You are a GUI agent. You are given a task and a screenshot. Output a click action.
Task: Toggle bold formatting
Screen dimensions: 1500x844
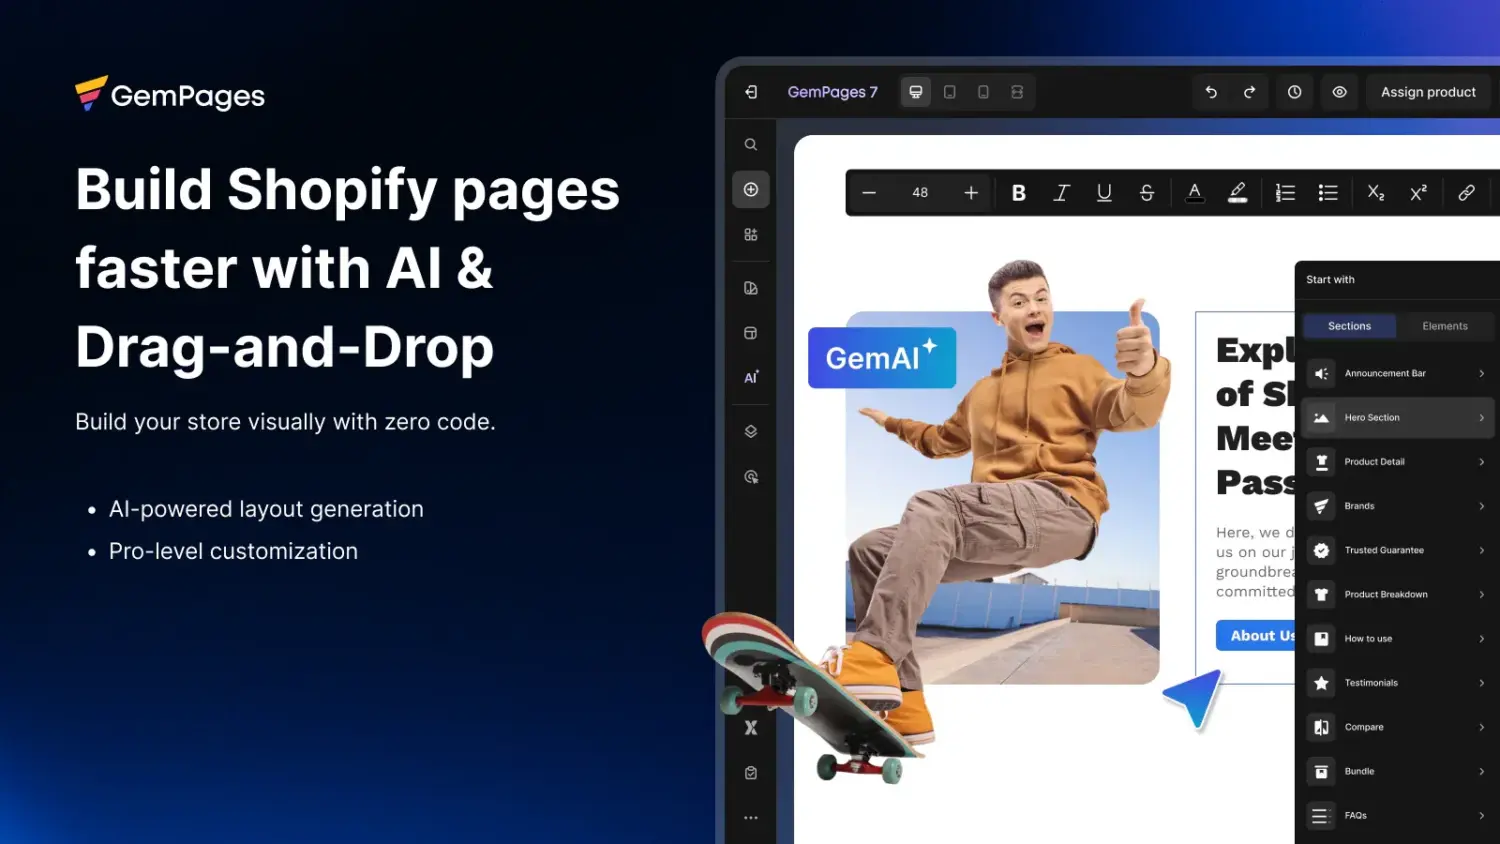point(1019,193)
